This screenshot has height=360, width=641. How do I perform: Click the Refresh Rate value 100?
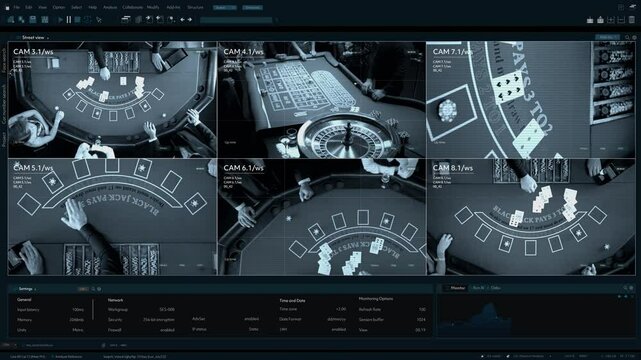coord(422,310)
